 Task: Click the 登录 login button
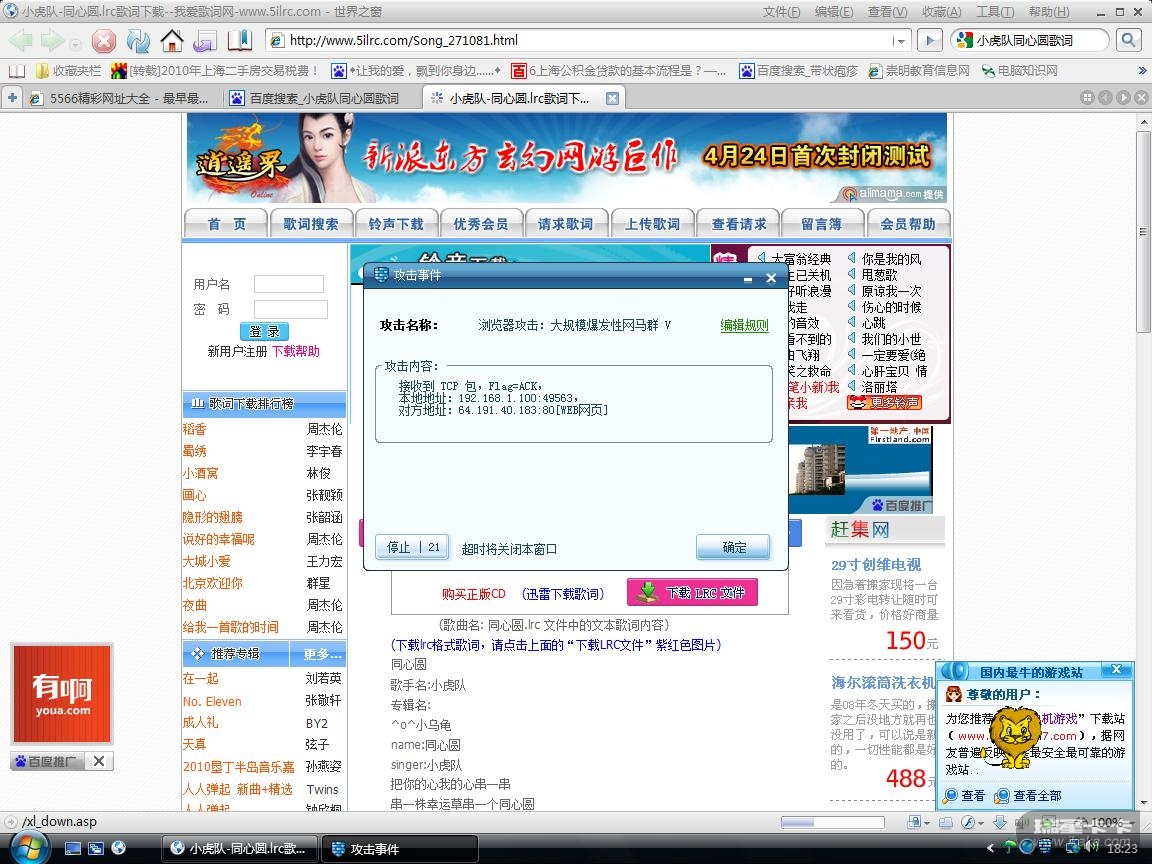[x=264, y=331]
